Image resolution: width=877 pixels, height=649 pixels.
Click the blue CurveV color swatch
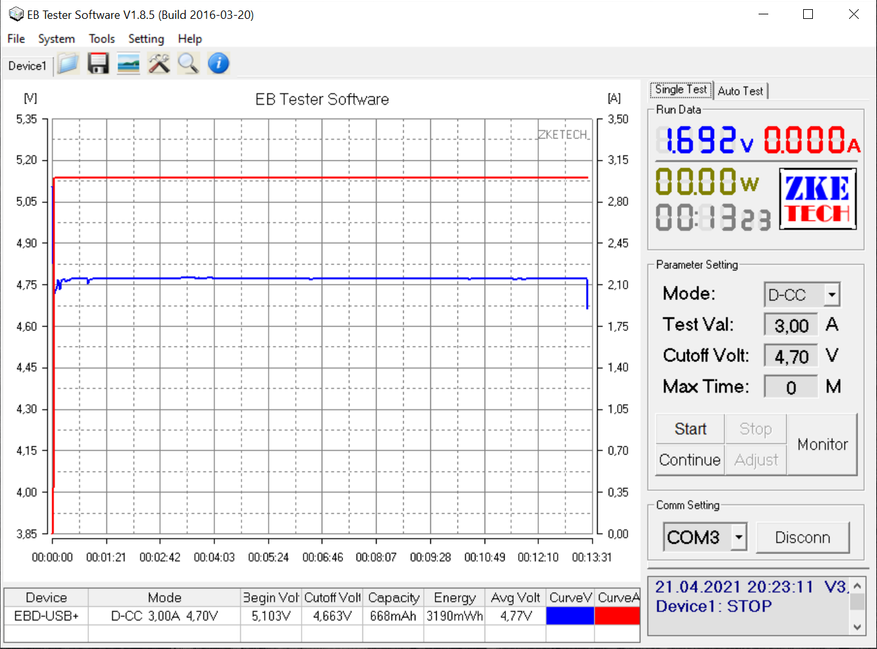tap(570, 616)
